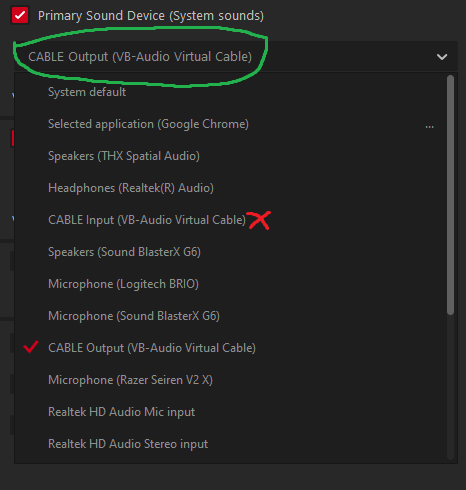Select System default from the list
Screen dimensions: 466x490
pos(230,92)
